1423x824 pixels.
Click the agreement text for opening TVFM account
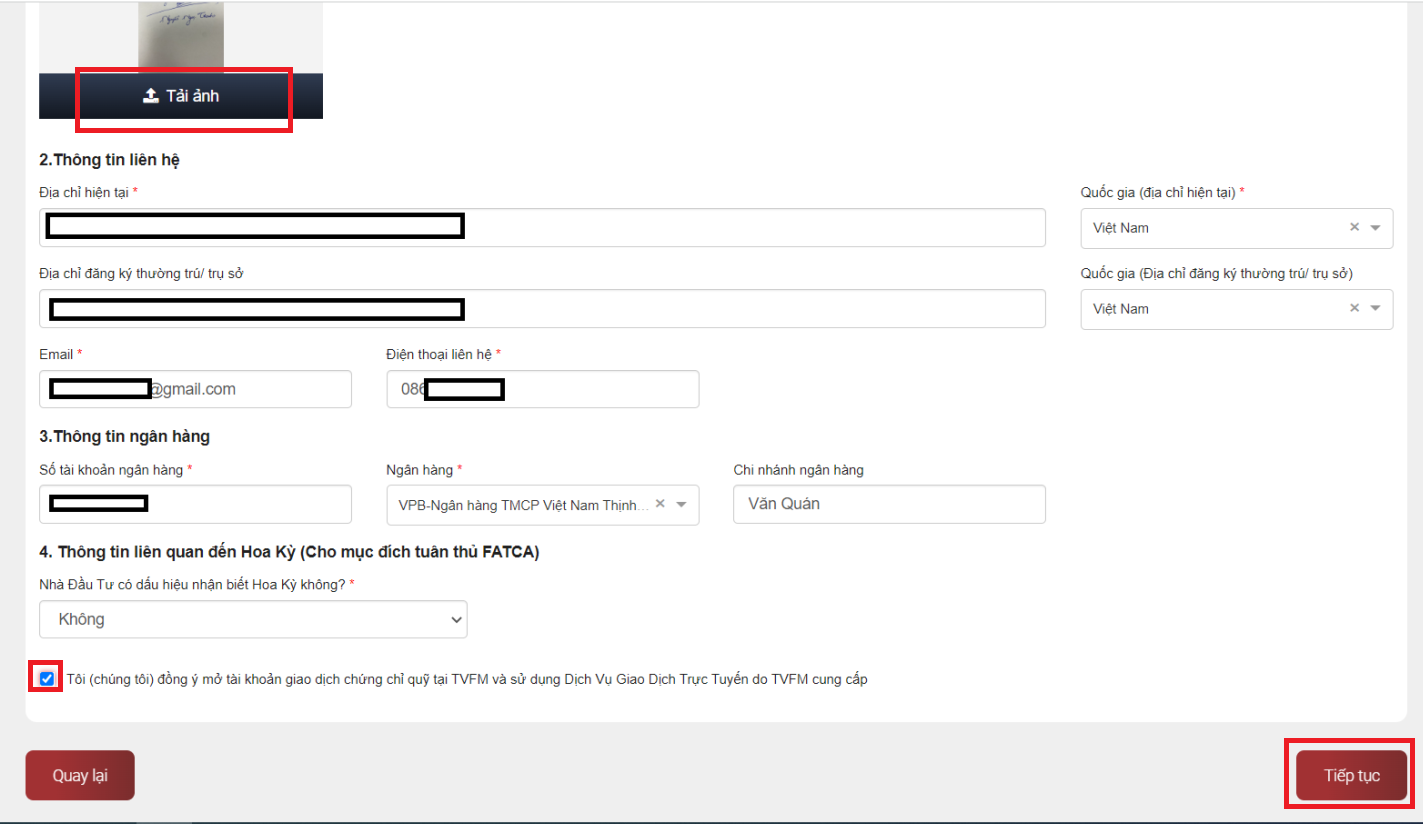pyautogui.click(x=466, y=680)
